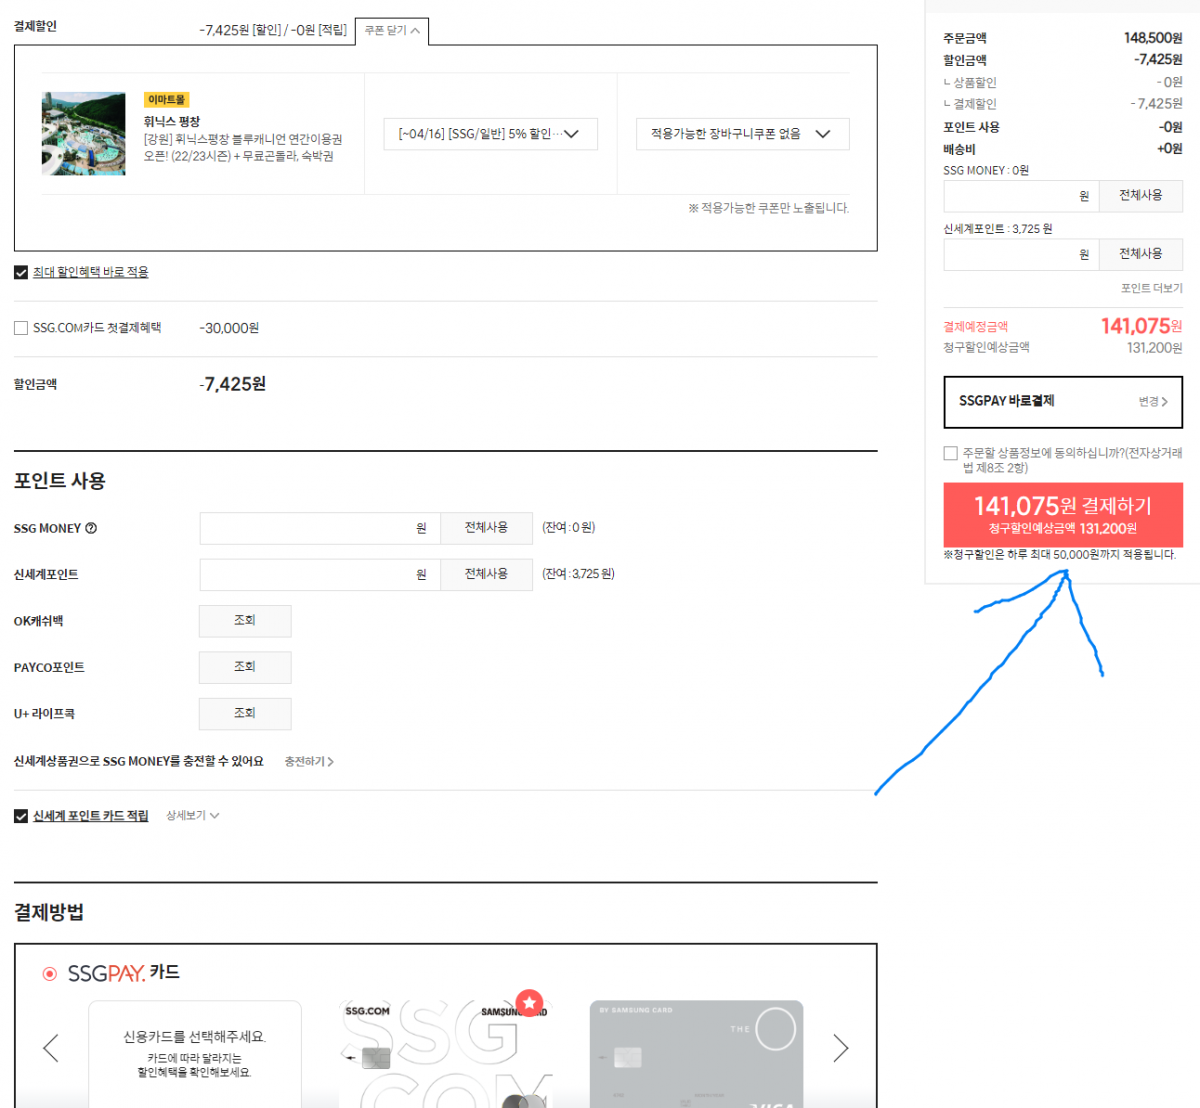
Task: Agree to 주문할 상품정보 동의 checkbox
Action: pyautogui.click(x=950, y=453)
